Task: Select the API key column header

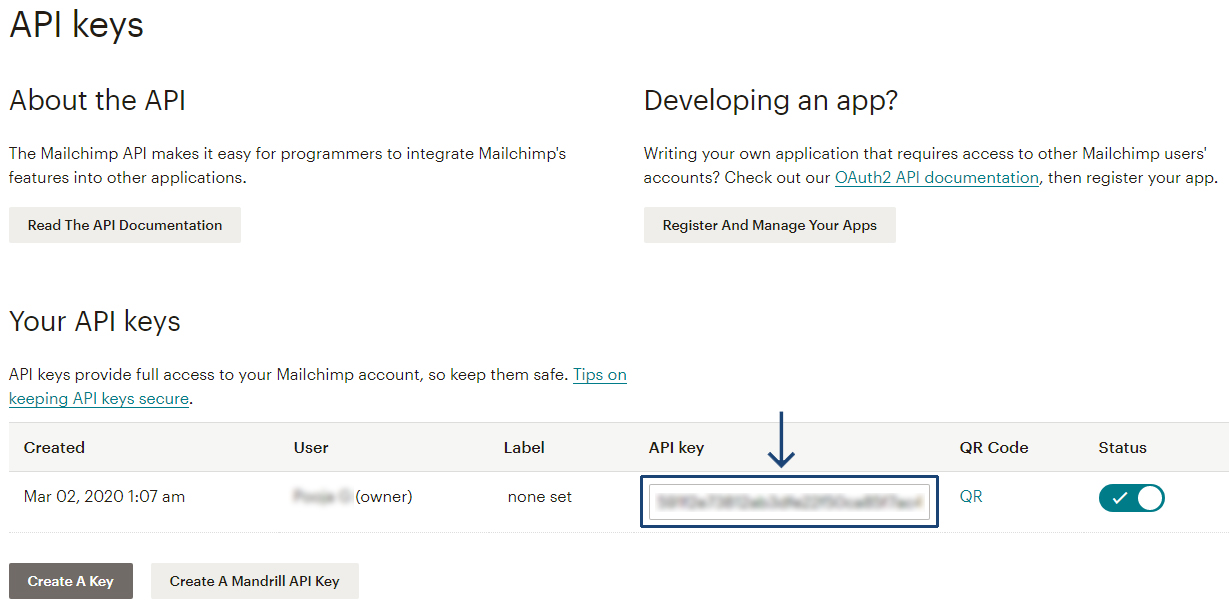Action: click(x=676, y=447)
